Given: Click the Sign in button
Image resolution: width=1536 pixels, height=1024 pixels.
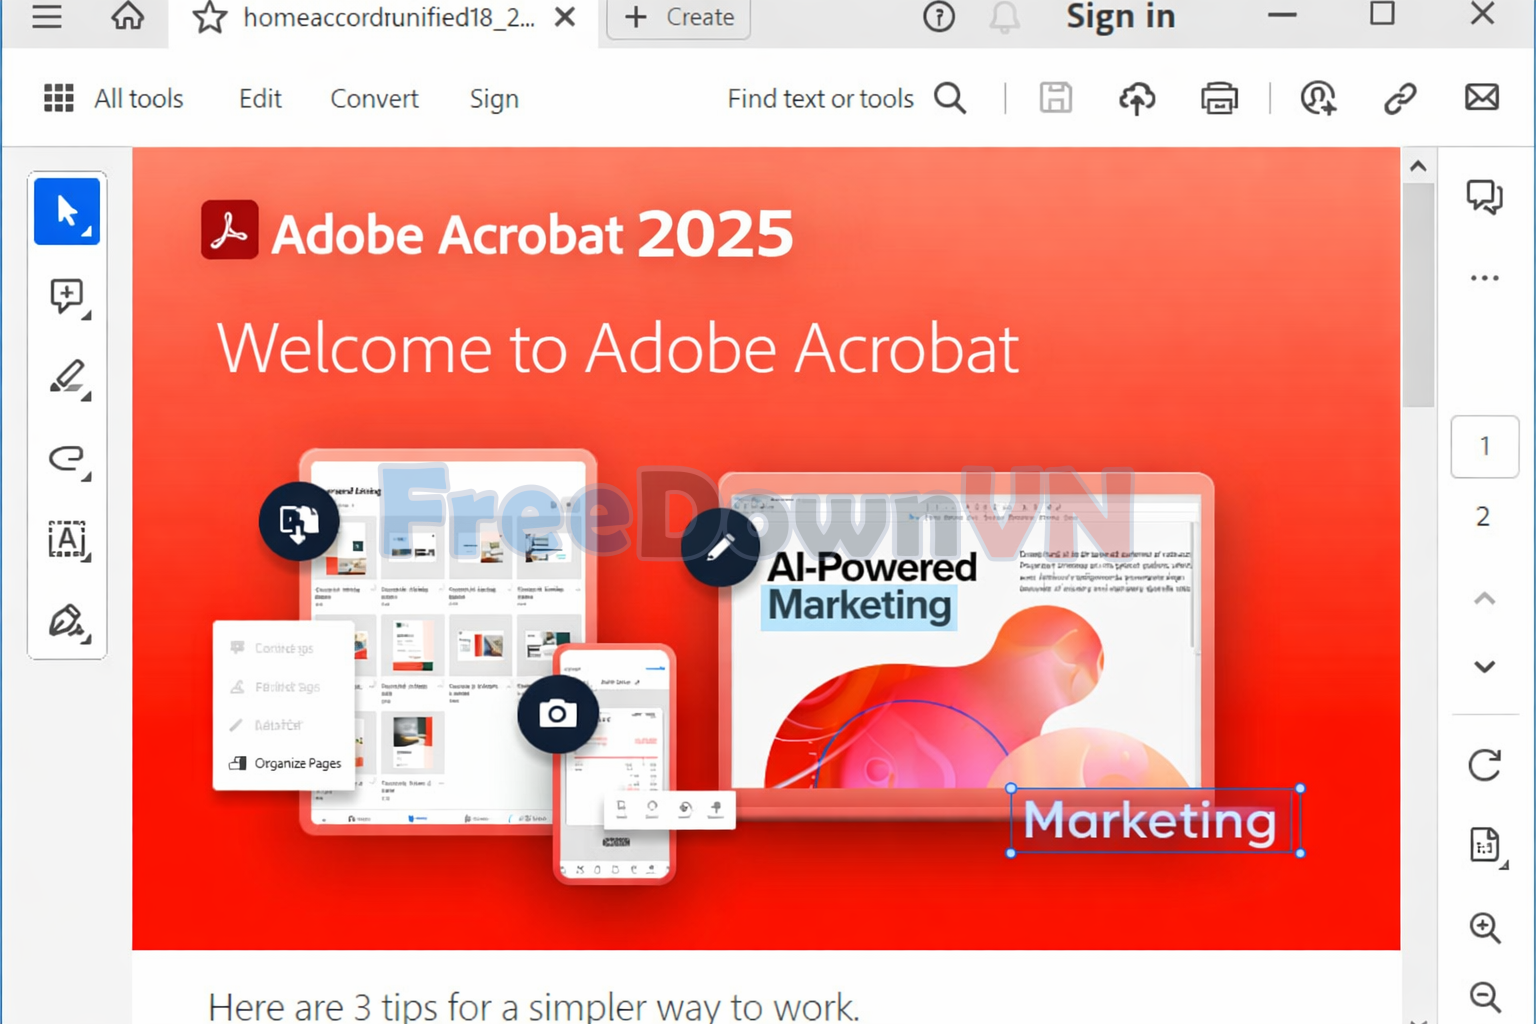Looking at the screenshot, I should pyautogui.click(x=1120, y=17).
